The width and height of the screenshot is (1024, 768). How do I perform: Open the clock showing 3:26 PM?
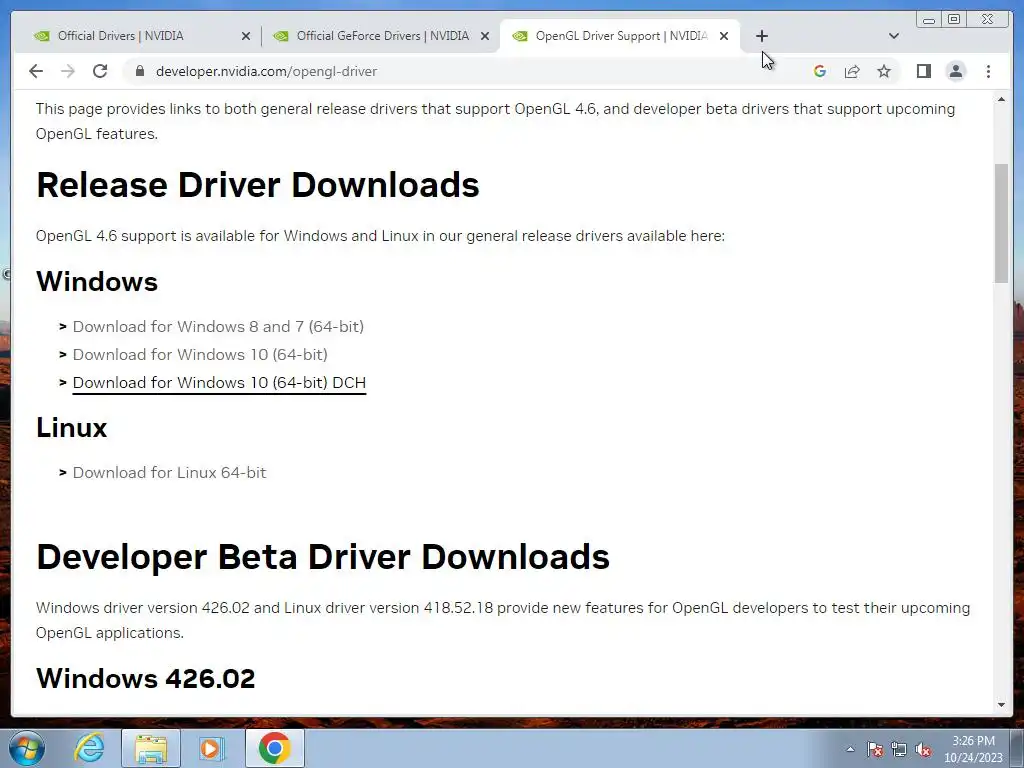pos(973,749)
